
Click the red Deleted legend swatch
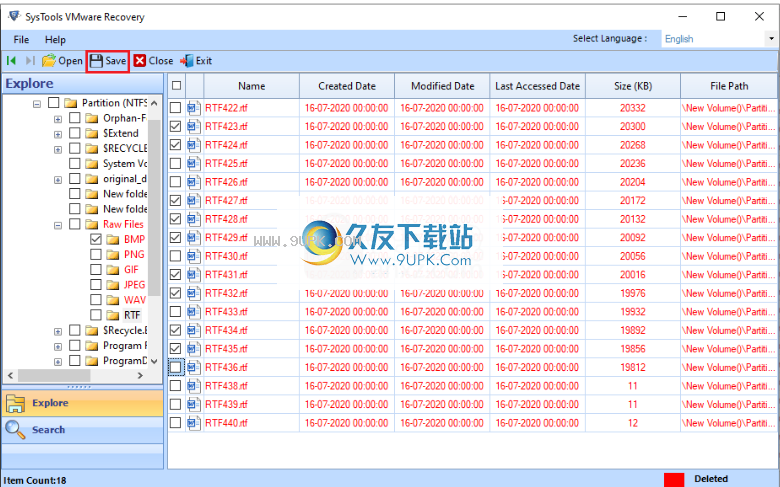(674, 480)
